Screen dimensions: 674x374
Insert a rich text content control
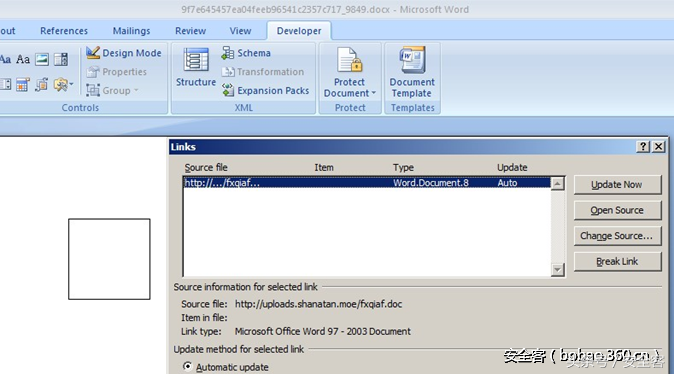click(x=5, y=59)
